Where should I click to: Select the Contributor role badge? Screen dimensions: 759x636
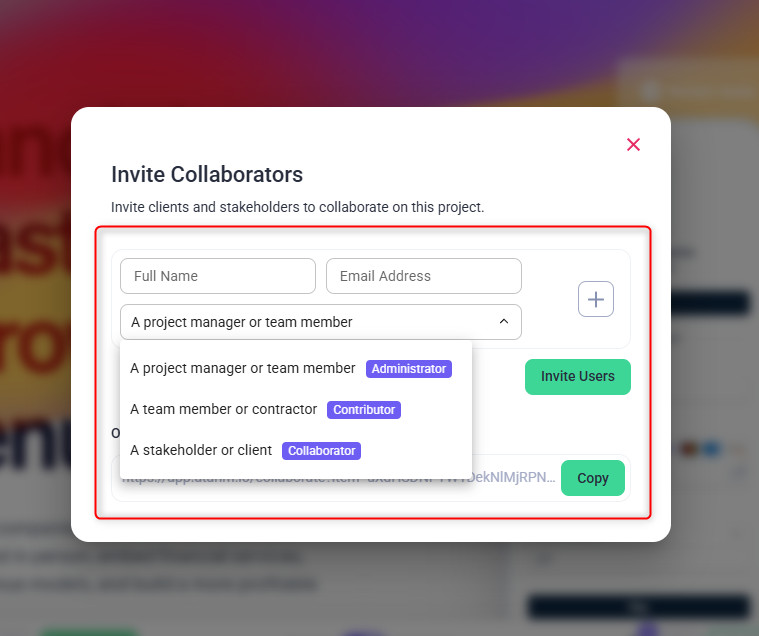pos(364,410)
